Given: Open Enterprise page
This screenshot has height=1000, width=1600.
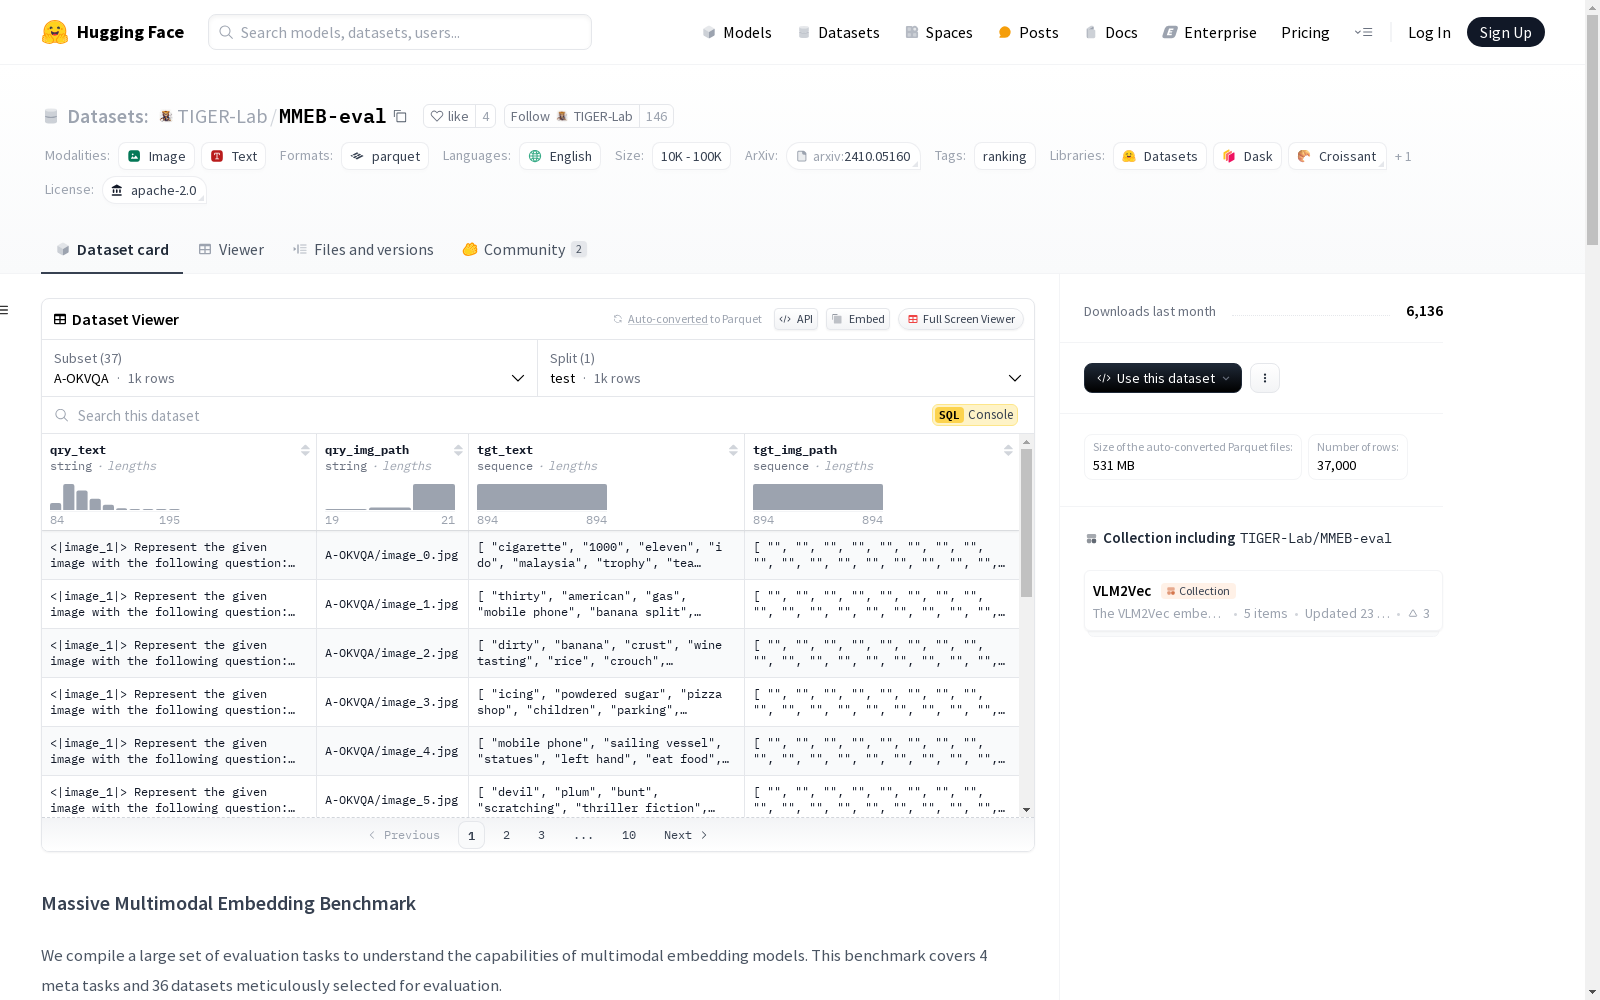Looking at the screenshot, I should (1209, 32).
